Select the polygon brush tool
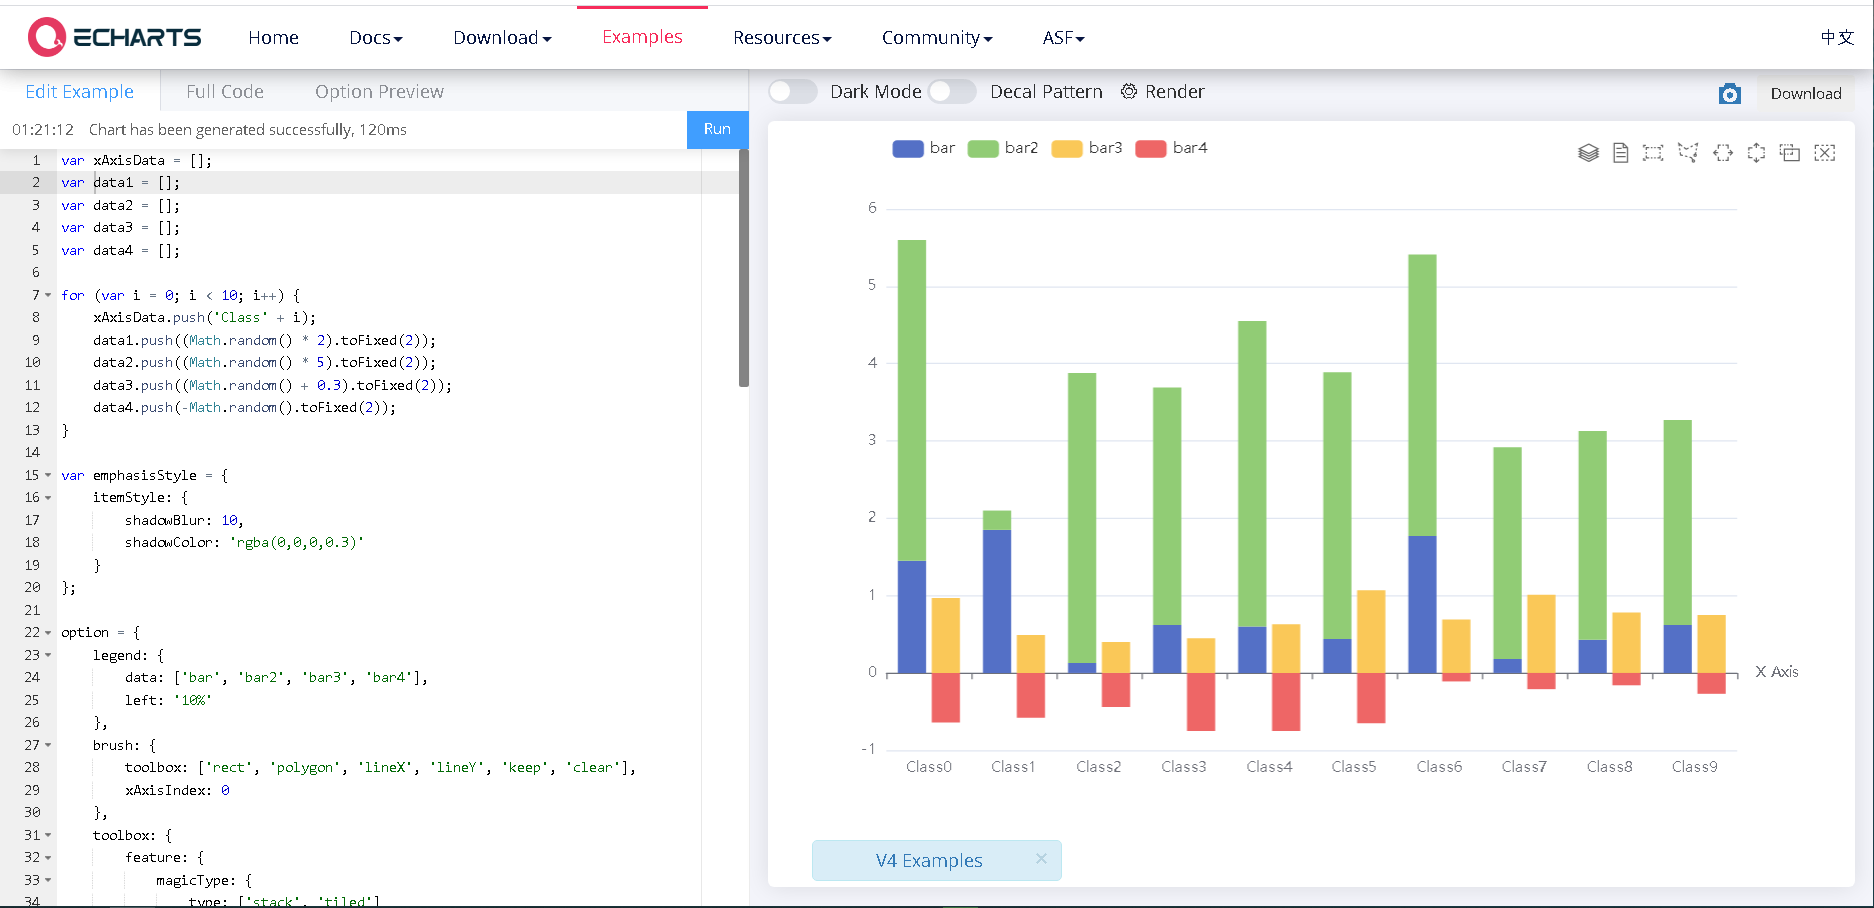Screen dimensions: 1874x908 [x=1688, y=153]
